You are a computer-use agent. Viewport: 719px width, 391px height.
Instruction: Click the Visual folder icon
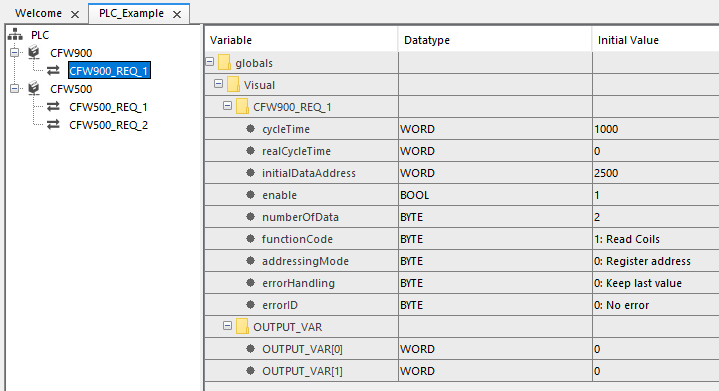(233, 84)
